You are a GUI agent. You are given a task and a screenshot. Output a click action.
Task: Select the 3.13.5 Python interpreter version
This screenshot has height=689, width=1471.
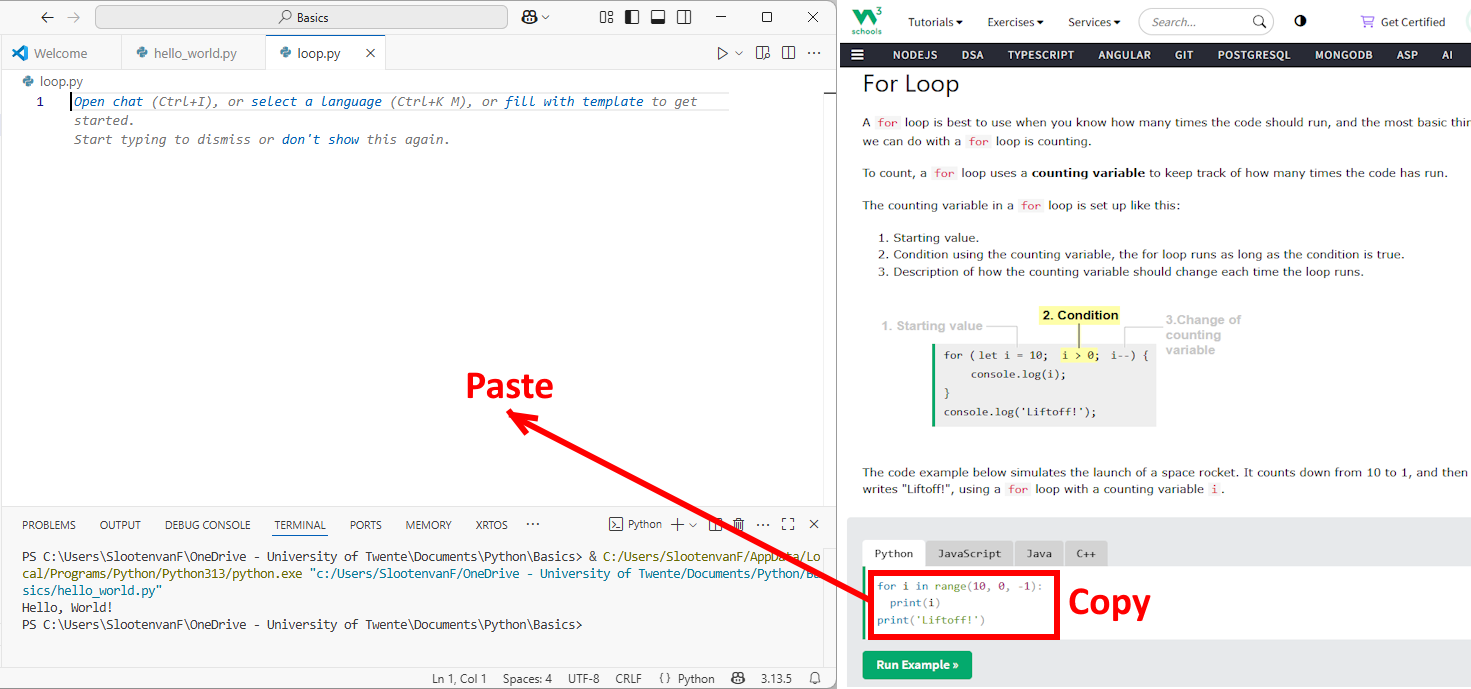(776, 678)
